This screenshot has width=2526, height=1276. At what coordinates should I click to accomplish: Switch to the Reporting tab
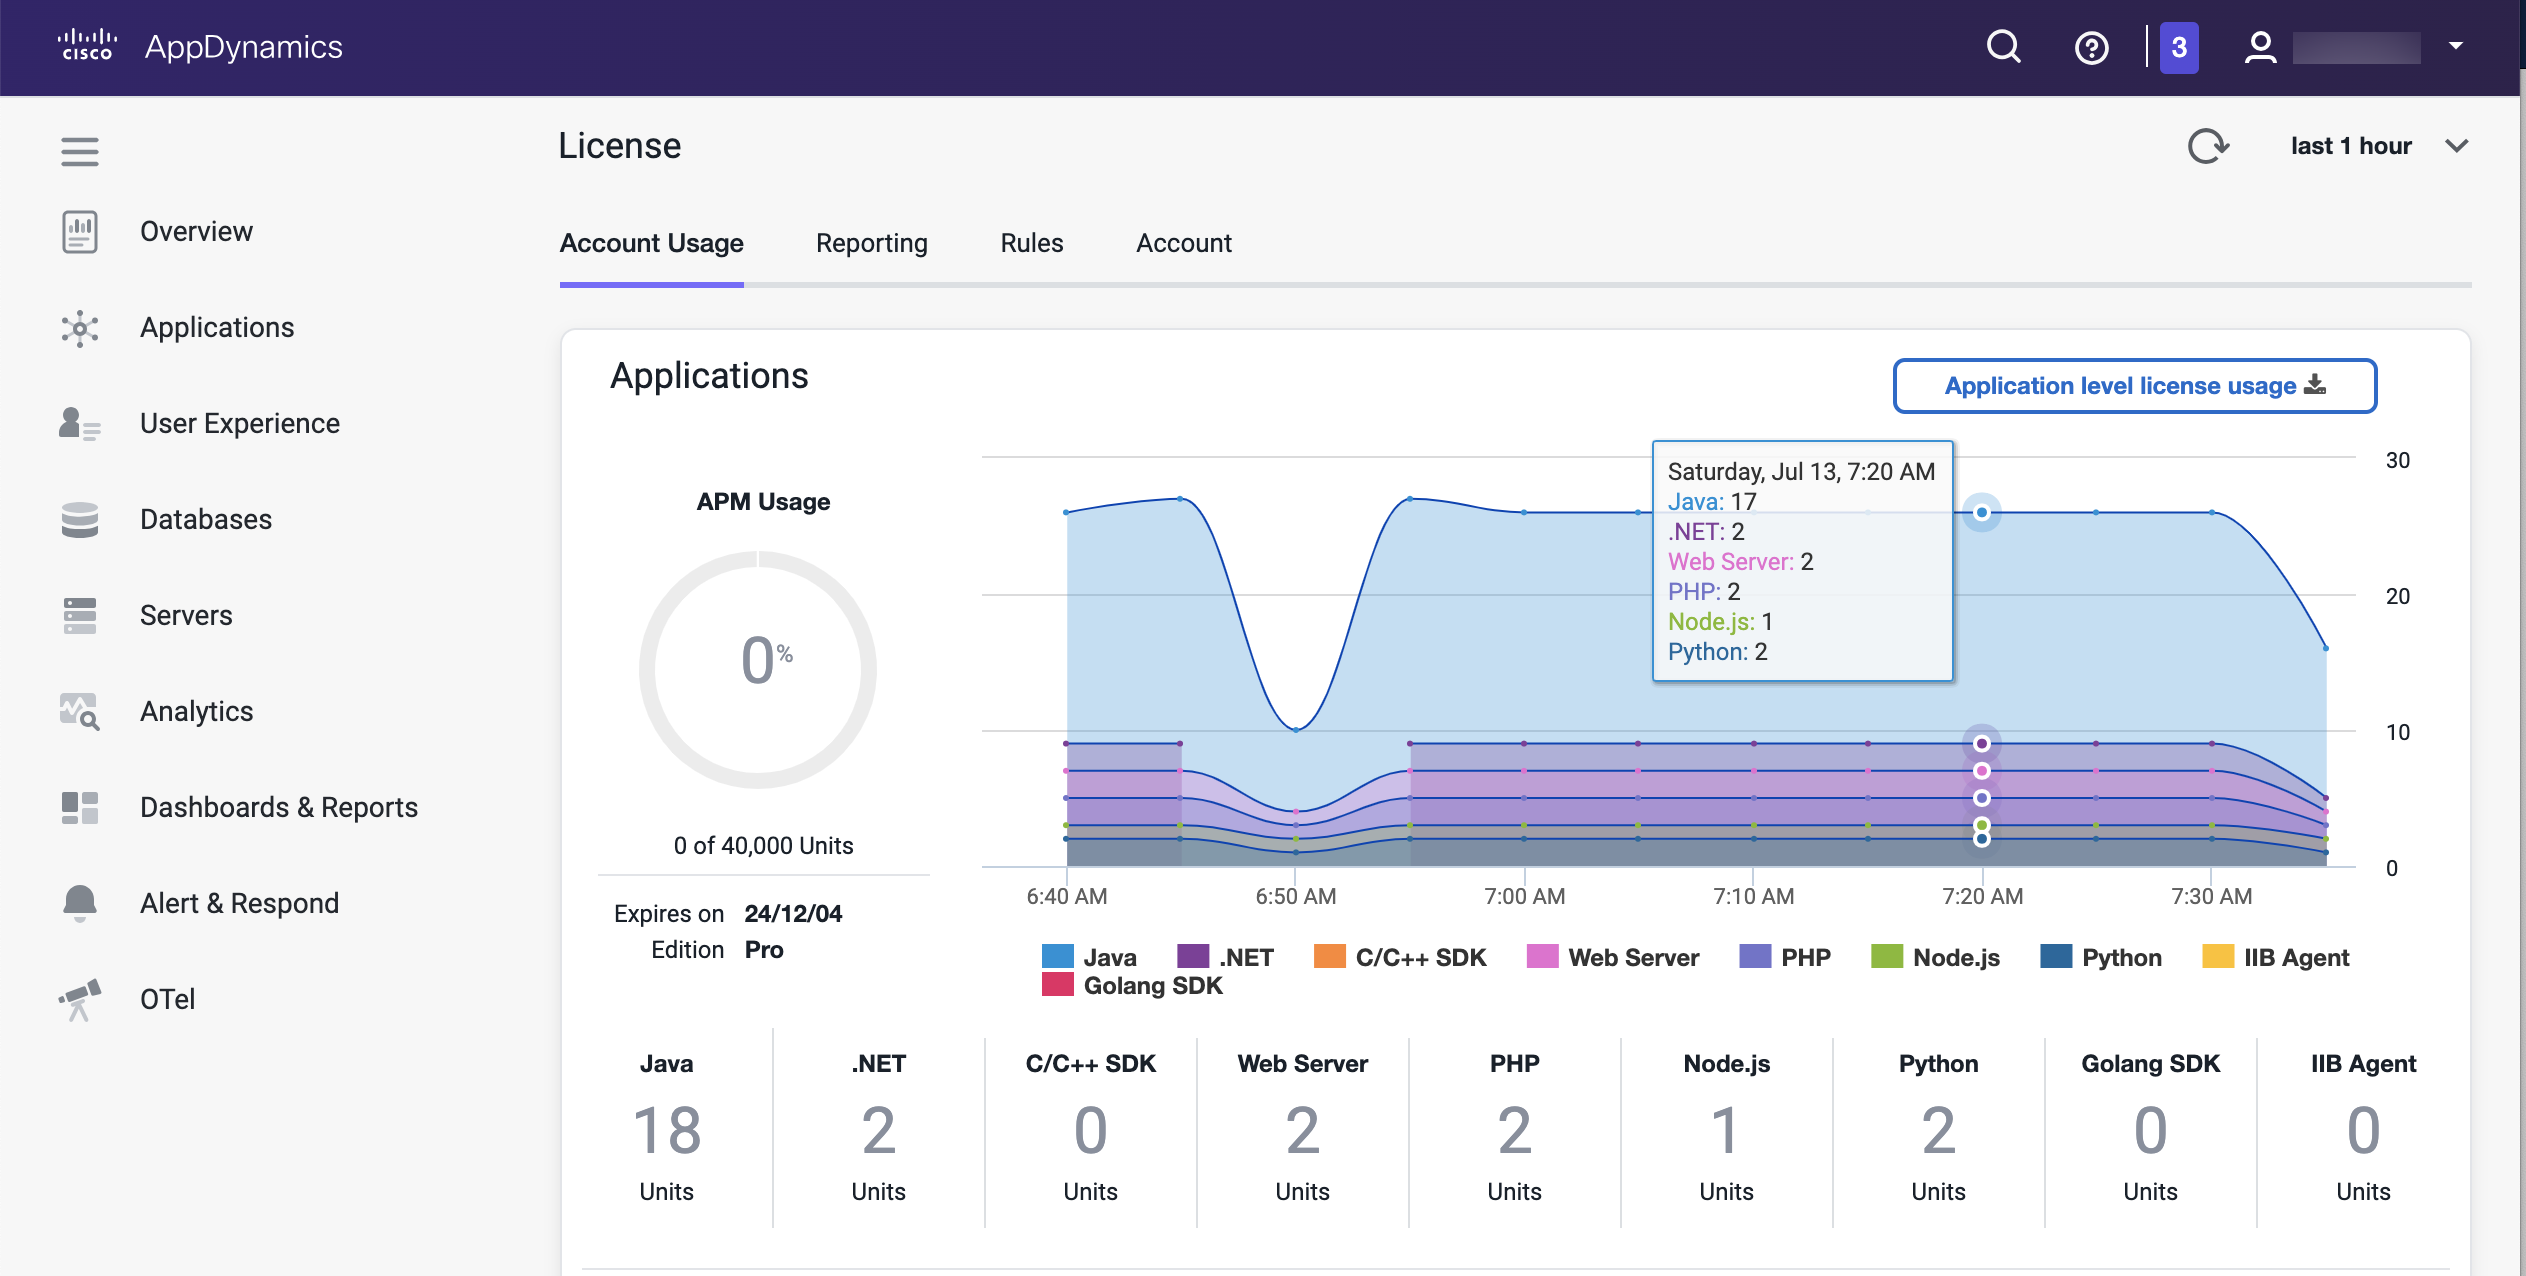click(872, 243)
